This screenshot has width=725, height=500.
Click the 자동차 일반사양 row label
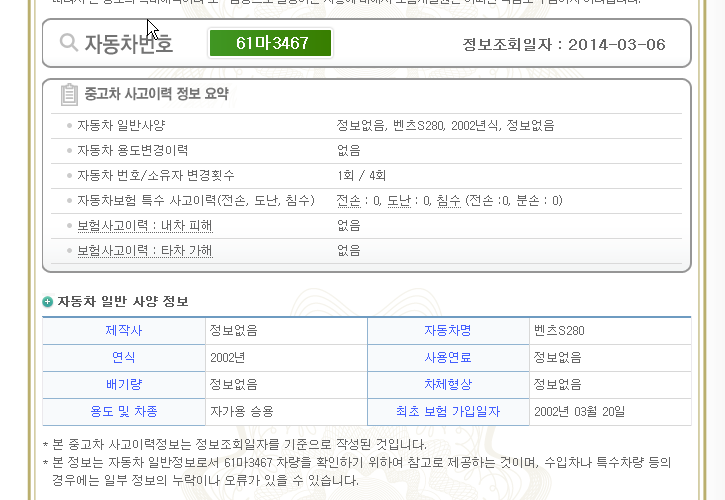click(121, 126)
